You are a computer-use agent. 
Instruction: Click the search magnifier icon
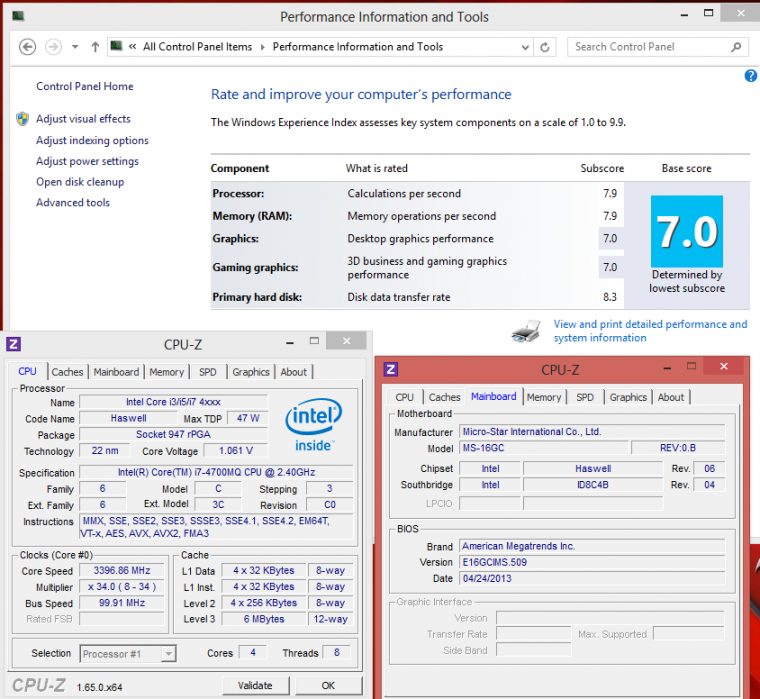(735, 47)
